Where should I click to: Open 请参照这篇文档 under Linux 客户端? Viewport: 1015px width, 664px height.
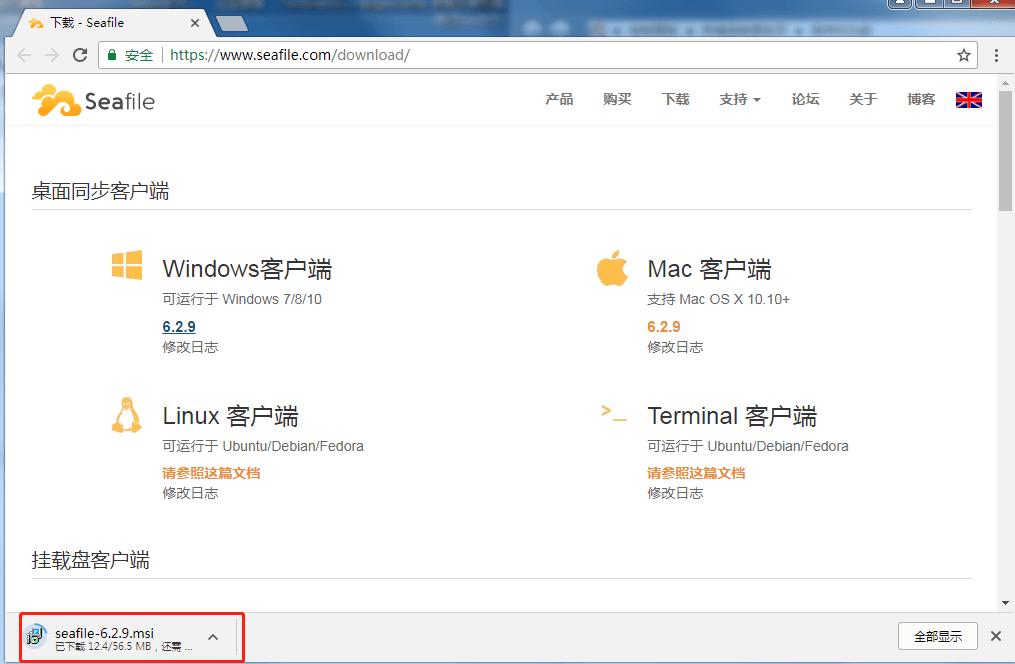pos(211,473)
